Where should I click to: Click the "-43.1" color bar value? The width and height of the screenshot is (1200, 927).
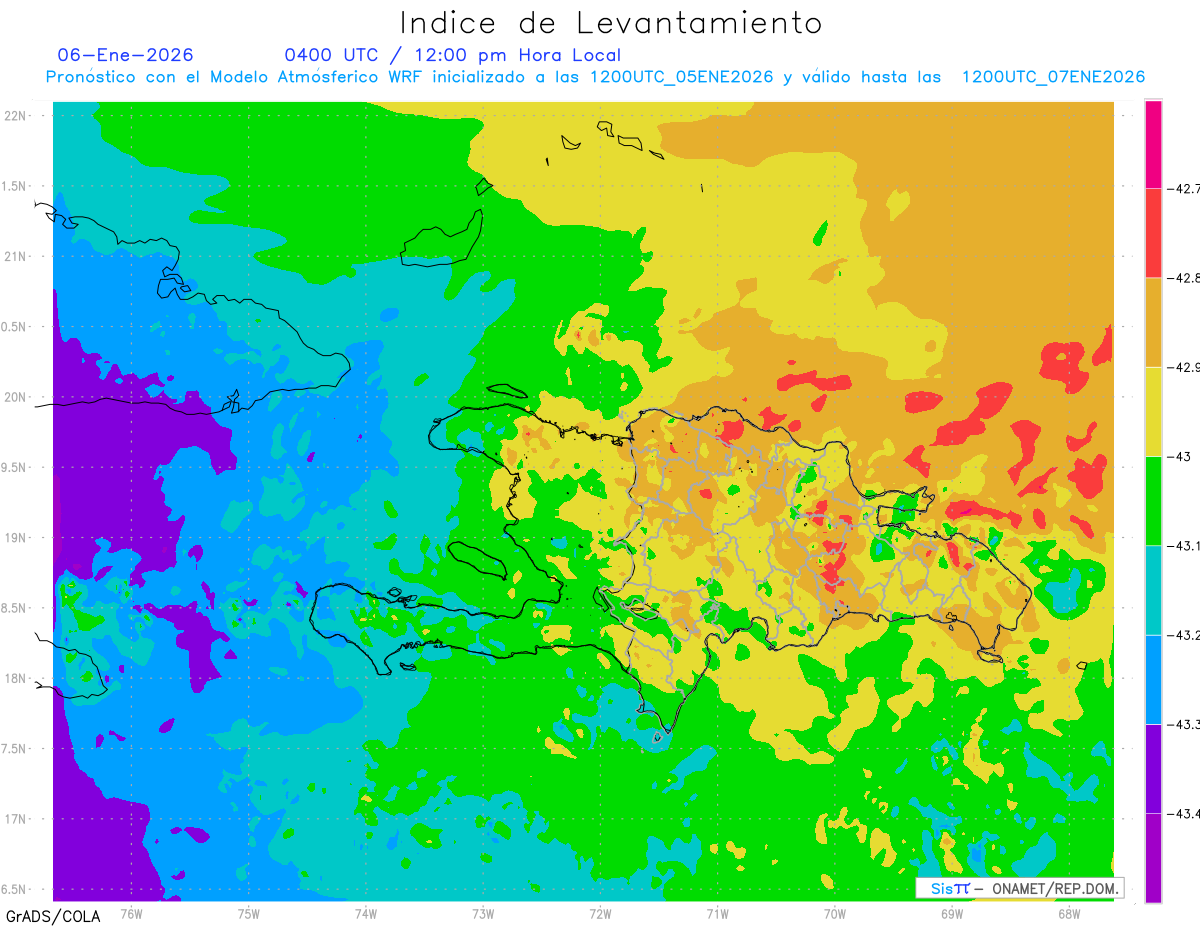tap(1184, 545)
